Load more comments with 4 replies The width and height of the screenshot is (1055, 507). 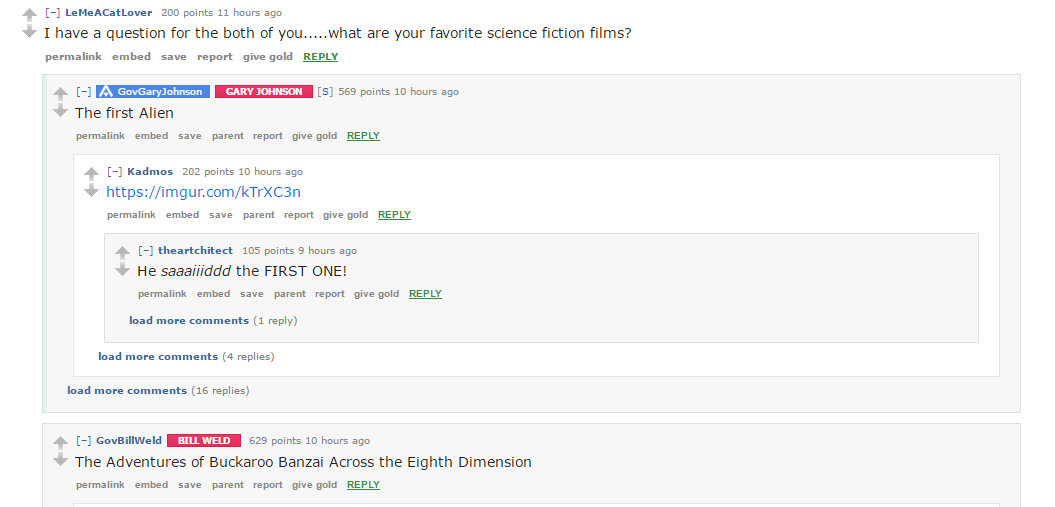[158, 356]
